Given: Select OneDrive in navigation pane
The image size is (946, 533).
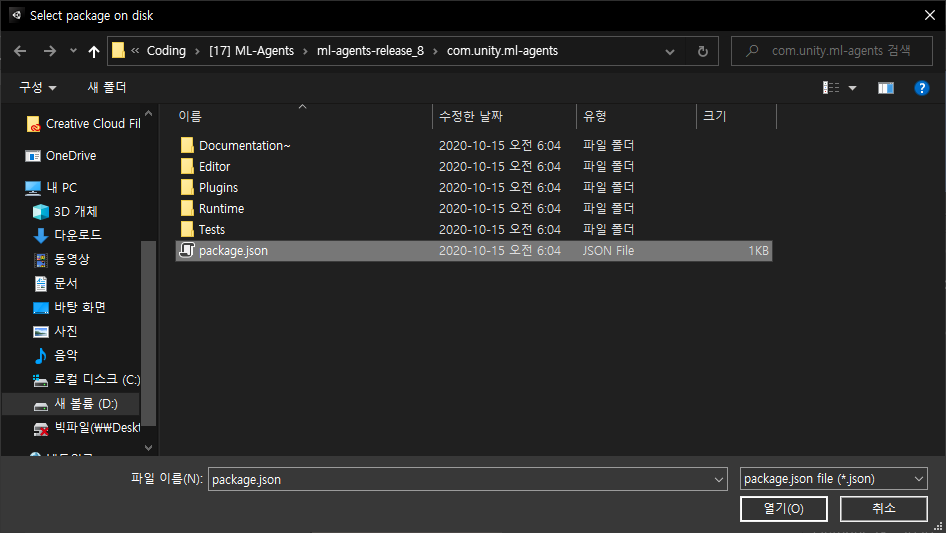Looking at the screenshot, I should (x=60, y=156).
